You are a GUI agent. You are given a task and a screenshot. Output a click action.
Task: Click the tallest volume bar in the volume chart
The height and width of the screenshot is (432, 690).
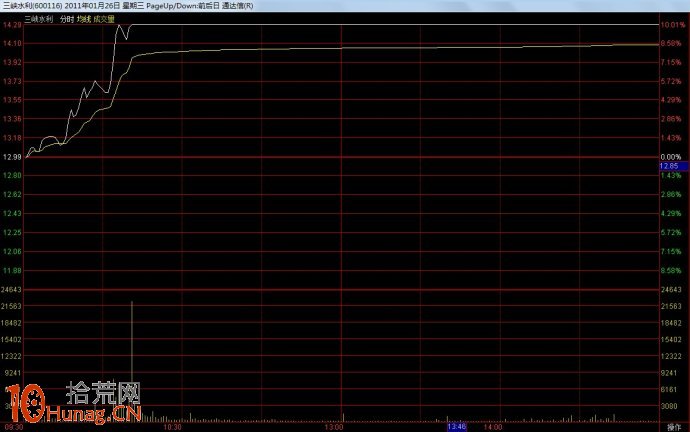132,361
